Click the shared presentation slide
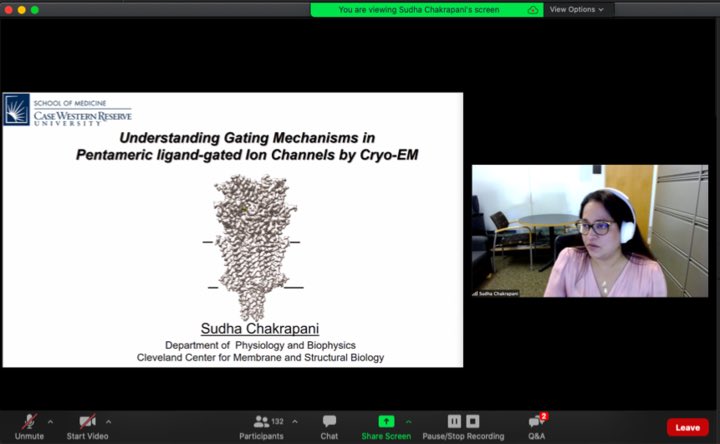Screen dimensions: 720x444 pyautogui.click(x=233, y=230)
